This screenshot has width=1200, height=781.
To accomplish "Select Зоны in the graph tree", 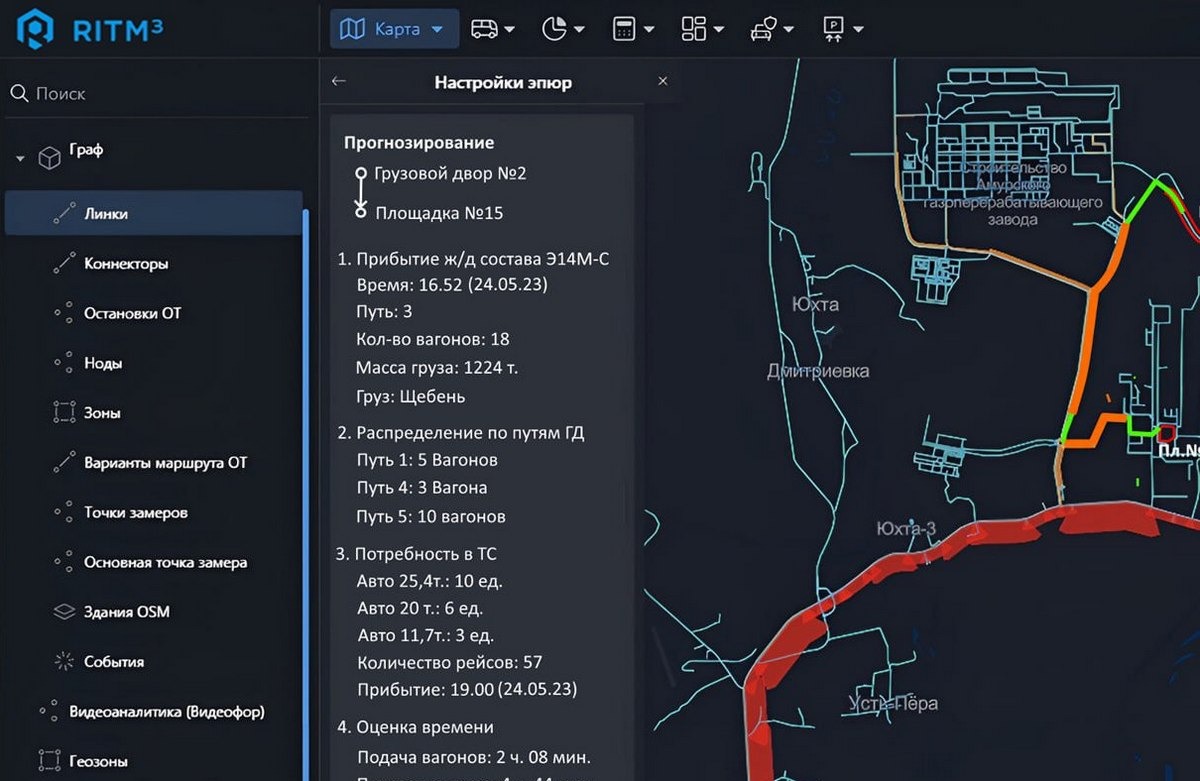I will click(x=102, y=413).
